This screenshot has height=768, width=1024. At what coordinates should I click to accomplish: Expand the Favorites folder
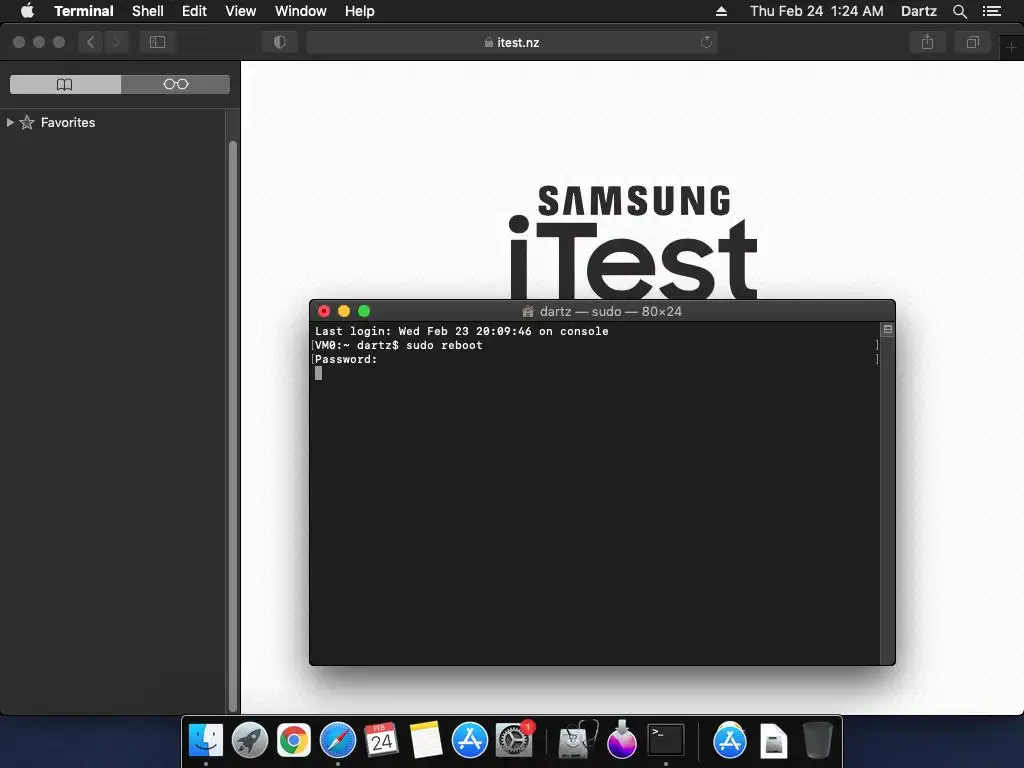[x=10, y=122]
